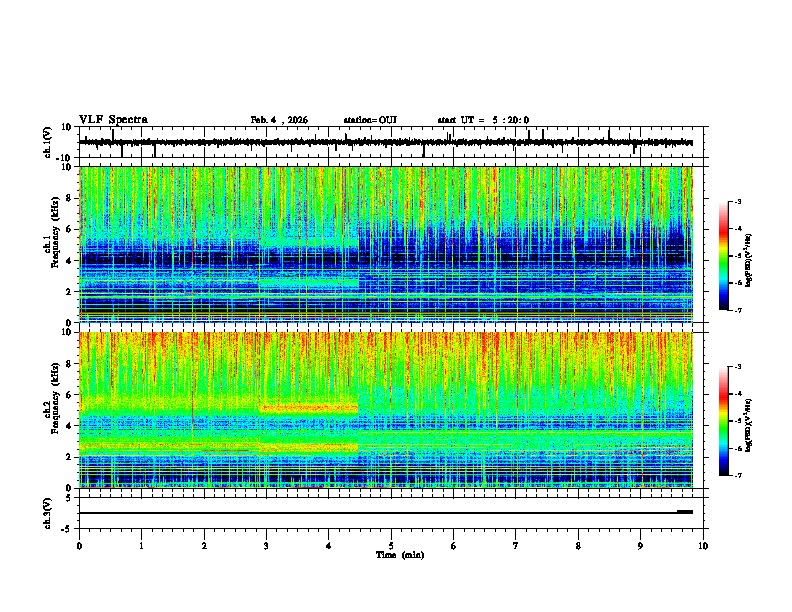Click the "7" tick label on time axis
This screenshot has height=612, width=792.
516,546
